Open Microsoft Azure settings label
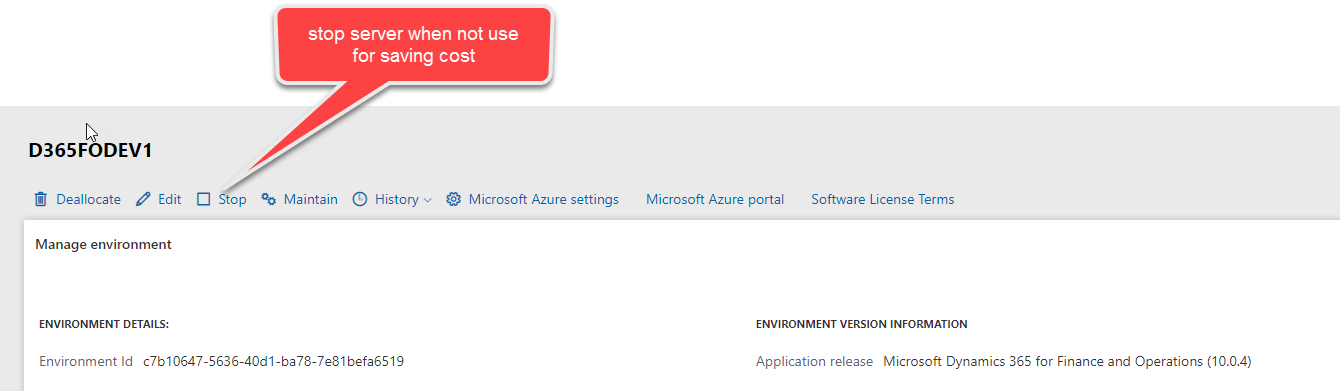 [544, 199]
